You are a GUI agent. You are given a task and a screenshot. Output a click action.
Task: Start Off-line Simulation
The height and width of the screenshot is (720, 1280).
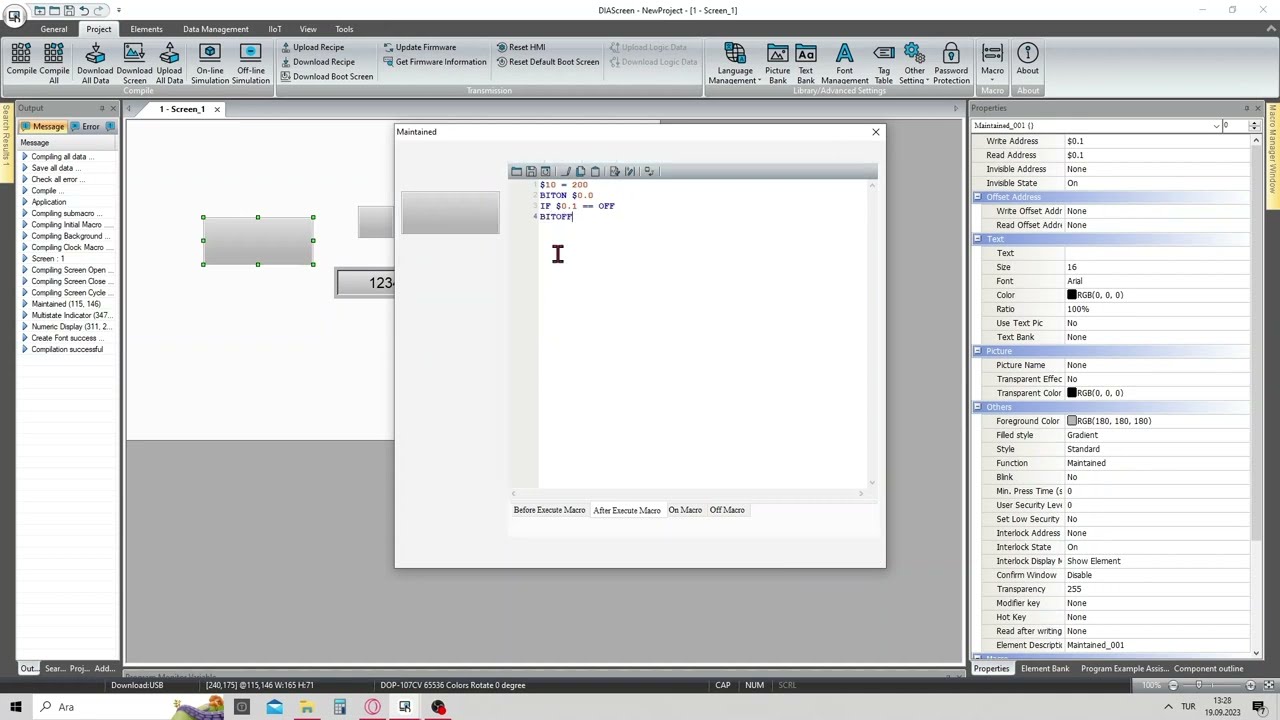(x=251, y=63)
